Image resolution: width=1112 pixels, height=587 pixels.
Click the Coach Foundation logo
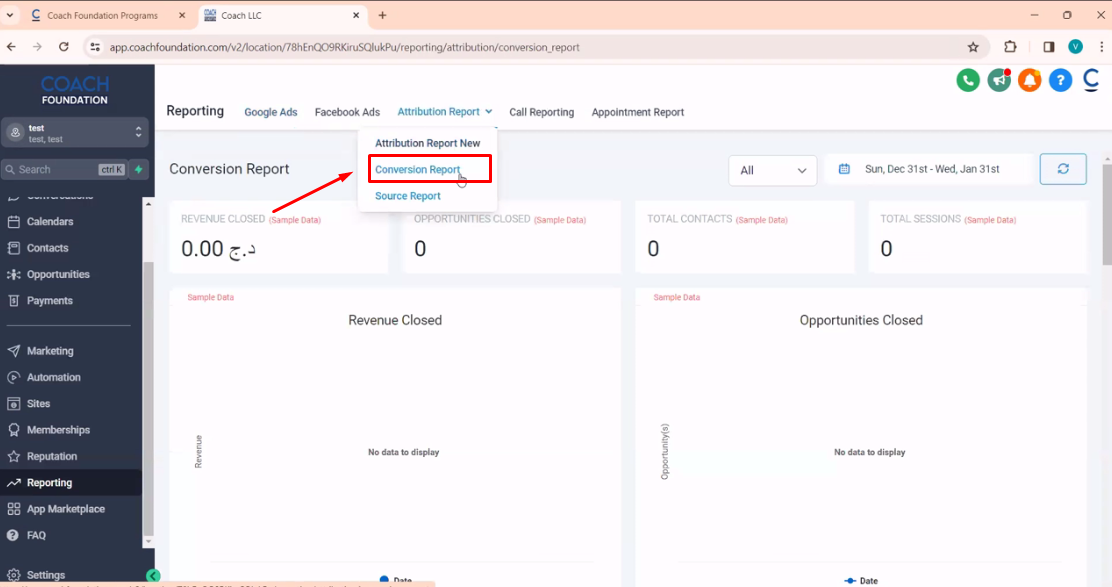(x=74, y=90)
